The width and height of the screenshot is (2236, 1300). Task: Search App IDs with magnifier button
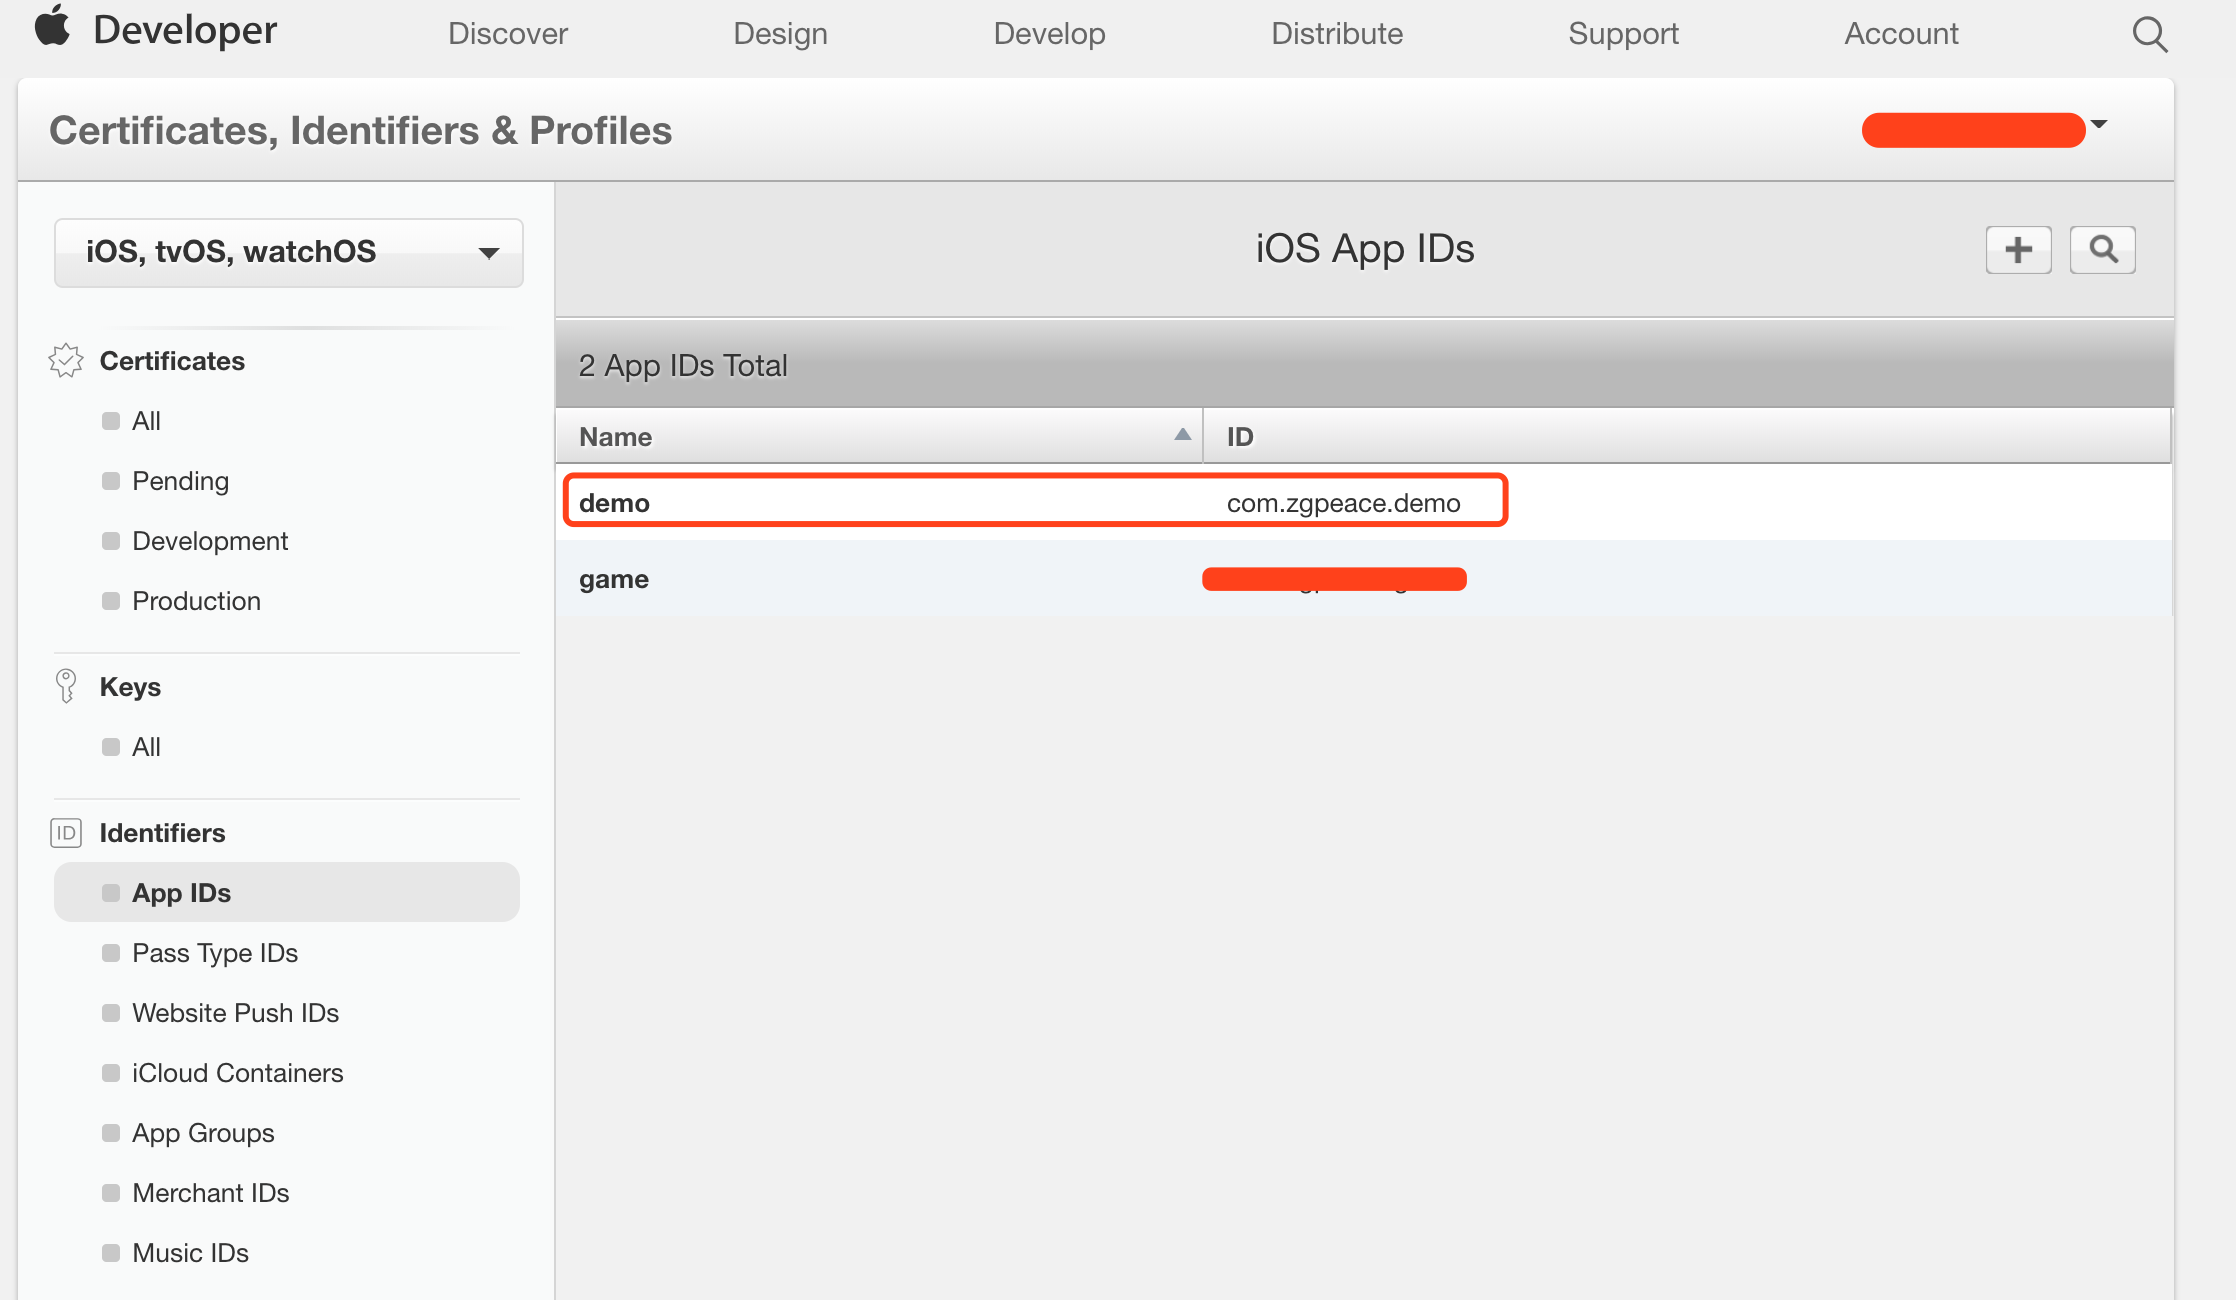point(2102,250)
